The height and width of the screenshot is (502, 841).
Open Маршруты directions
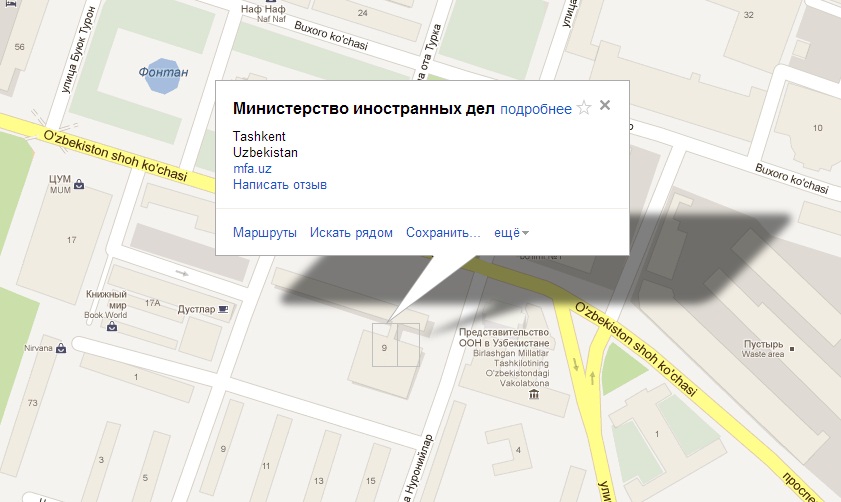[x=264, y=233]
